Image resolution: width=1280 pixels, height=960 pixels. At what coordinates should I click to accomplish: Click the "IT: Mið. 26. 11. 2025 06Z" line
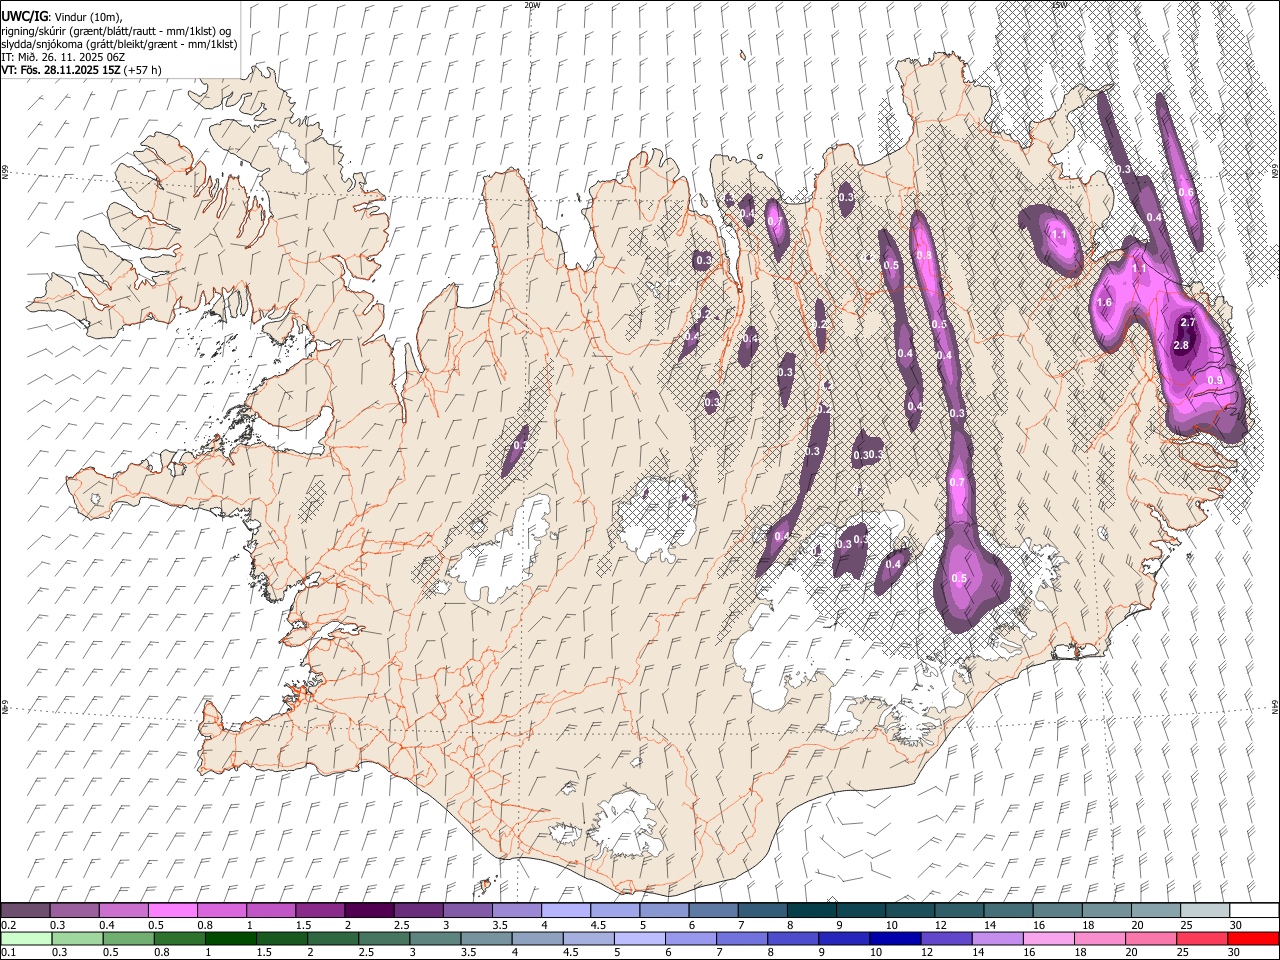63,57
